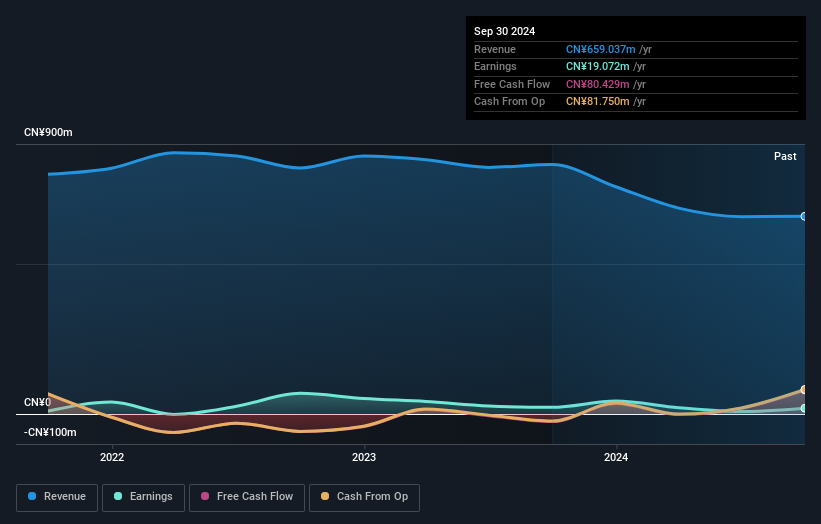Click the Past label on chart
Screen dimensions: 821x524
pos(785,156)
